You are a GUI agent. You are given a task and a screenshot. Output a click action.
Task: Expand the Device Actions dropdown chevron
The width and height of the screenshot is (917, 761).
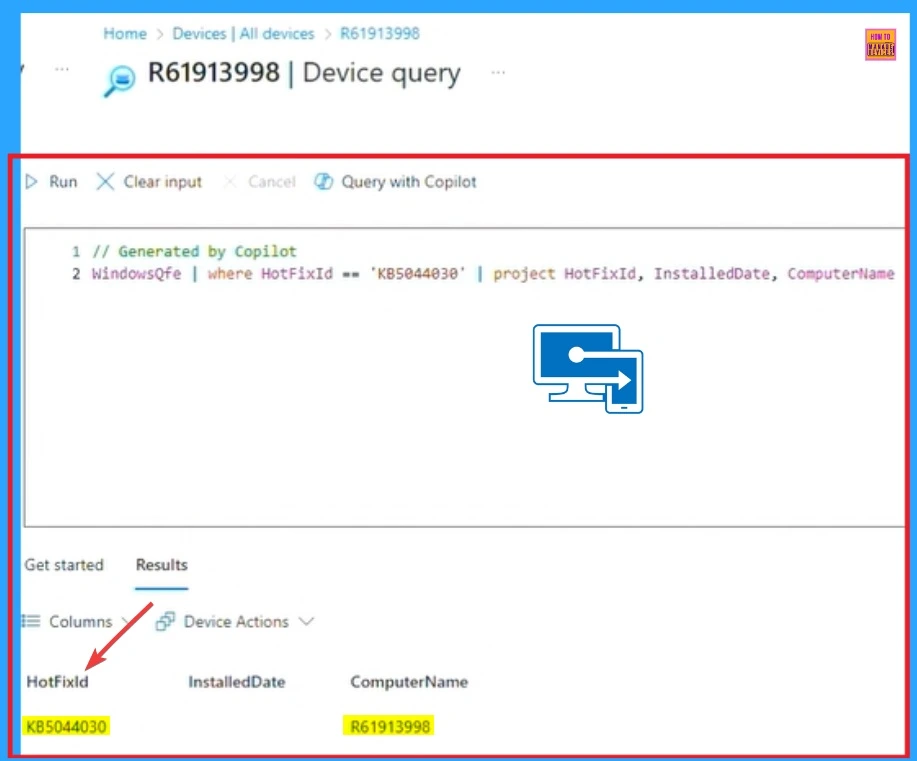pos(306,621)
